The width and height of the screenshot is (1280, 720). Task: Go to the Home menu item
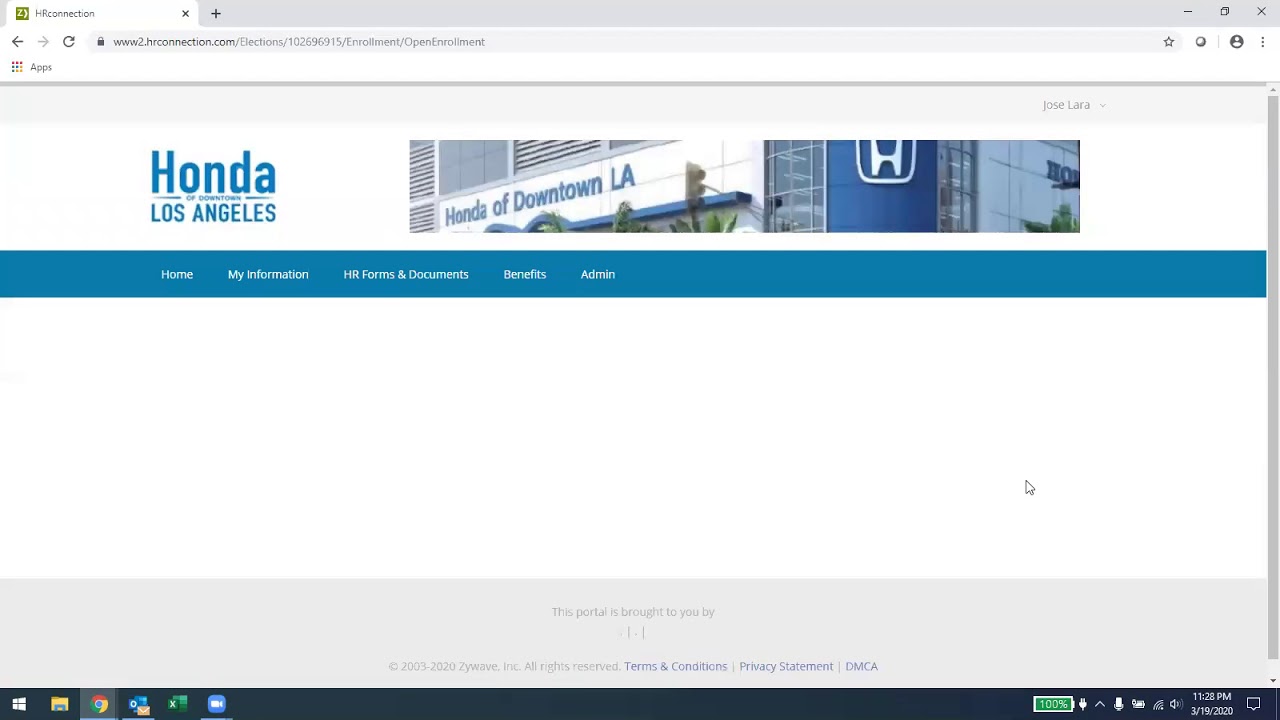[177, 274]
